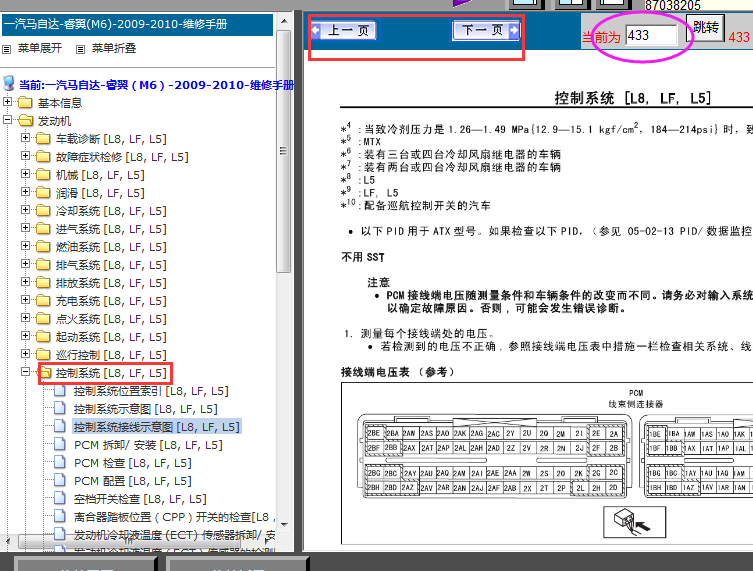
Task: Open PCM 检查 [L8, LF, L5] page
Action: (133, 463)
